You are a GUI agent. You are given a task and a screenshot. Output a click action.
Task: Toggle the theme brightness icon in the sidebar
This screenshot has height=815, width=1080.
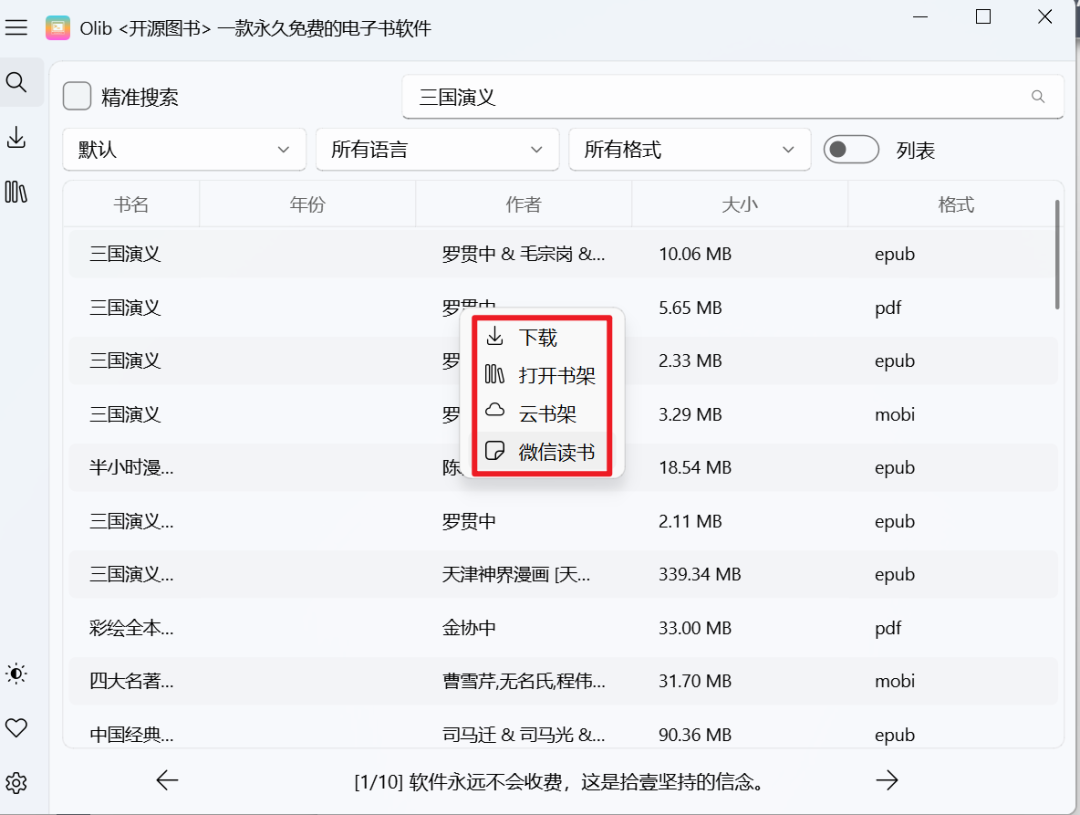click(17, 674)
